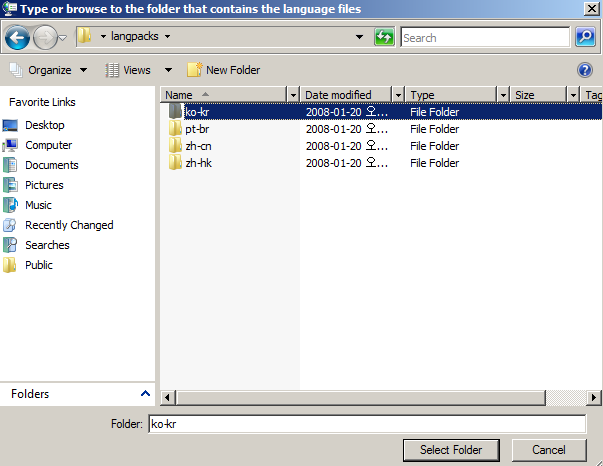
Task: Click the ko-kr folder icon
Action: pos(175,111)
